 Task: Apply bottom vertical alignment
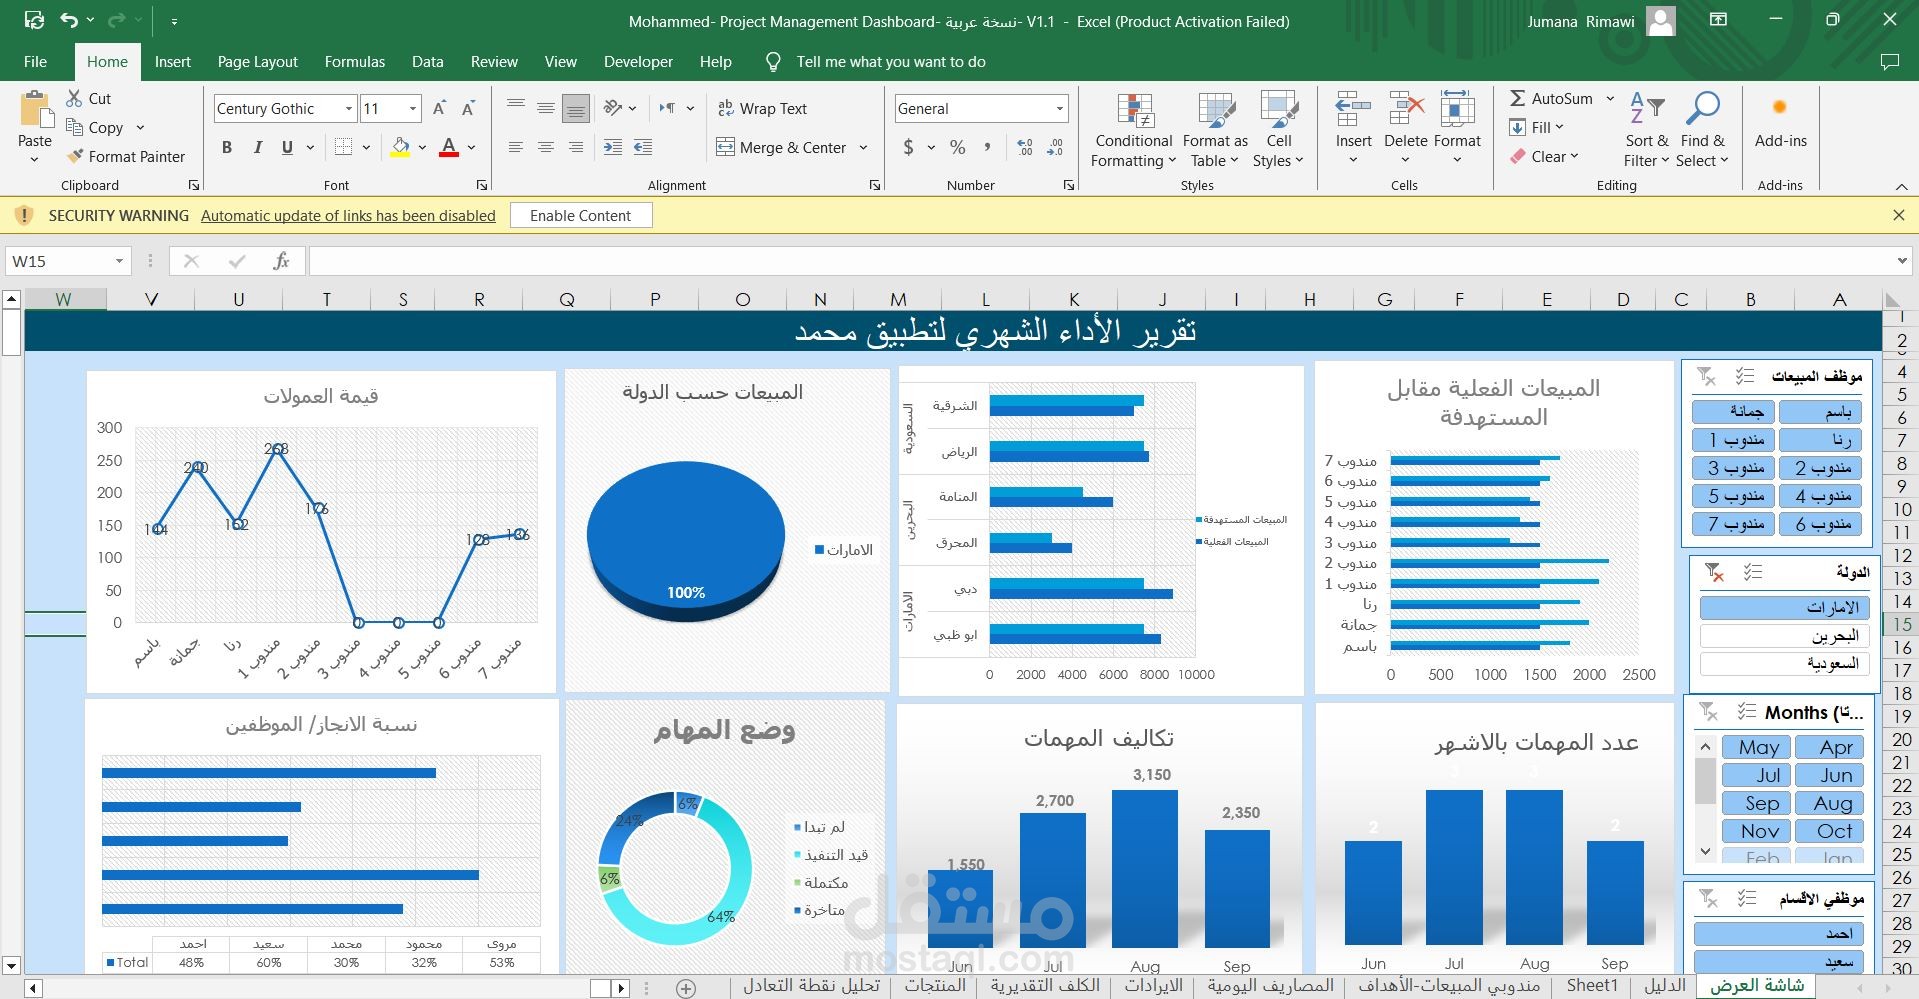click(576, 108)
